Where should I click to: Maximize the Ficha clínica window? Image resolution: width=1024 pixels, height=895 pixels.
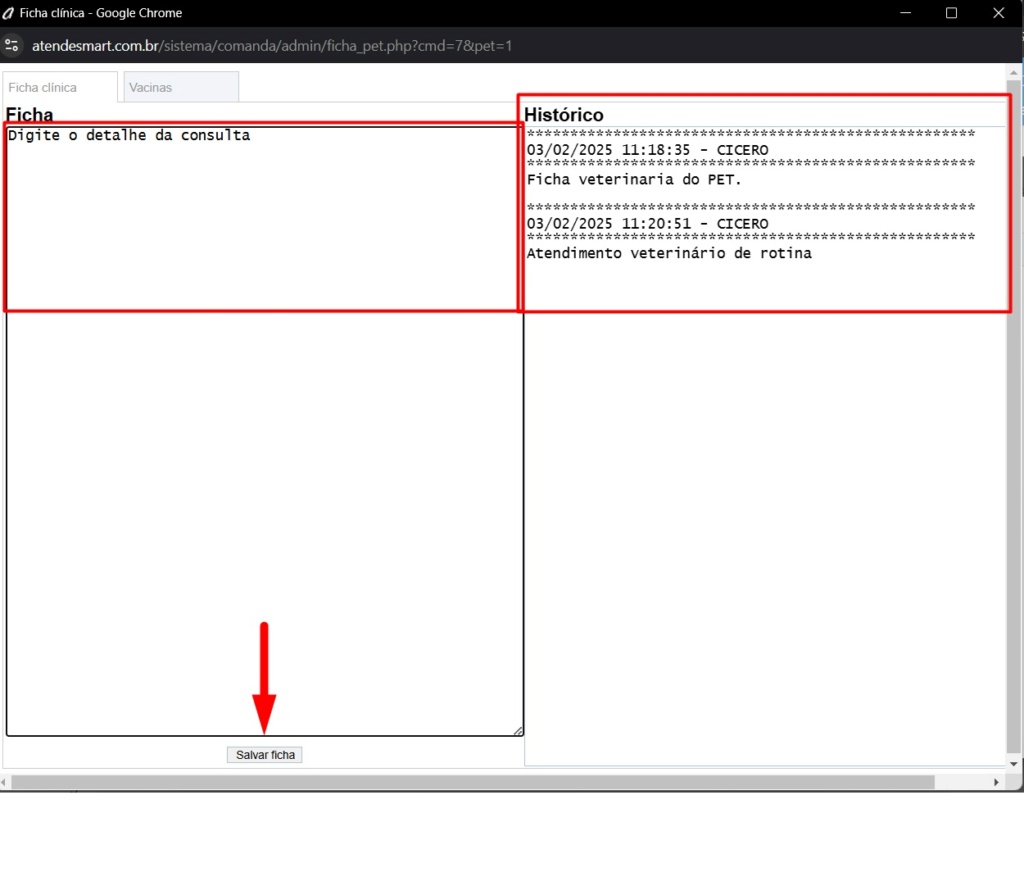pos(951,13)
